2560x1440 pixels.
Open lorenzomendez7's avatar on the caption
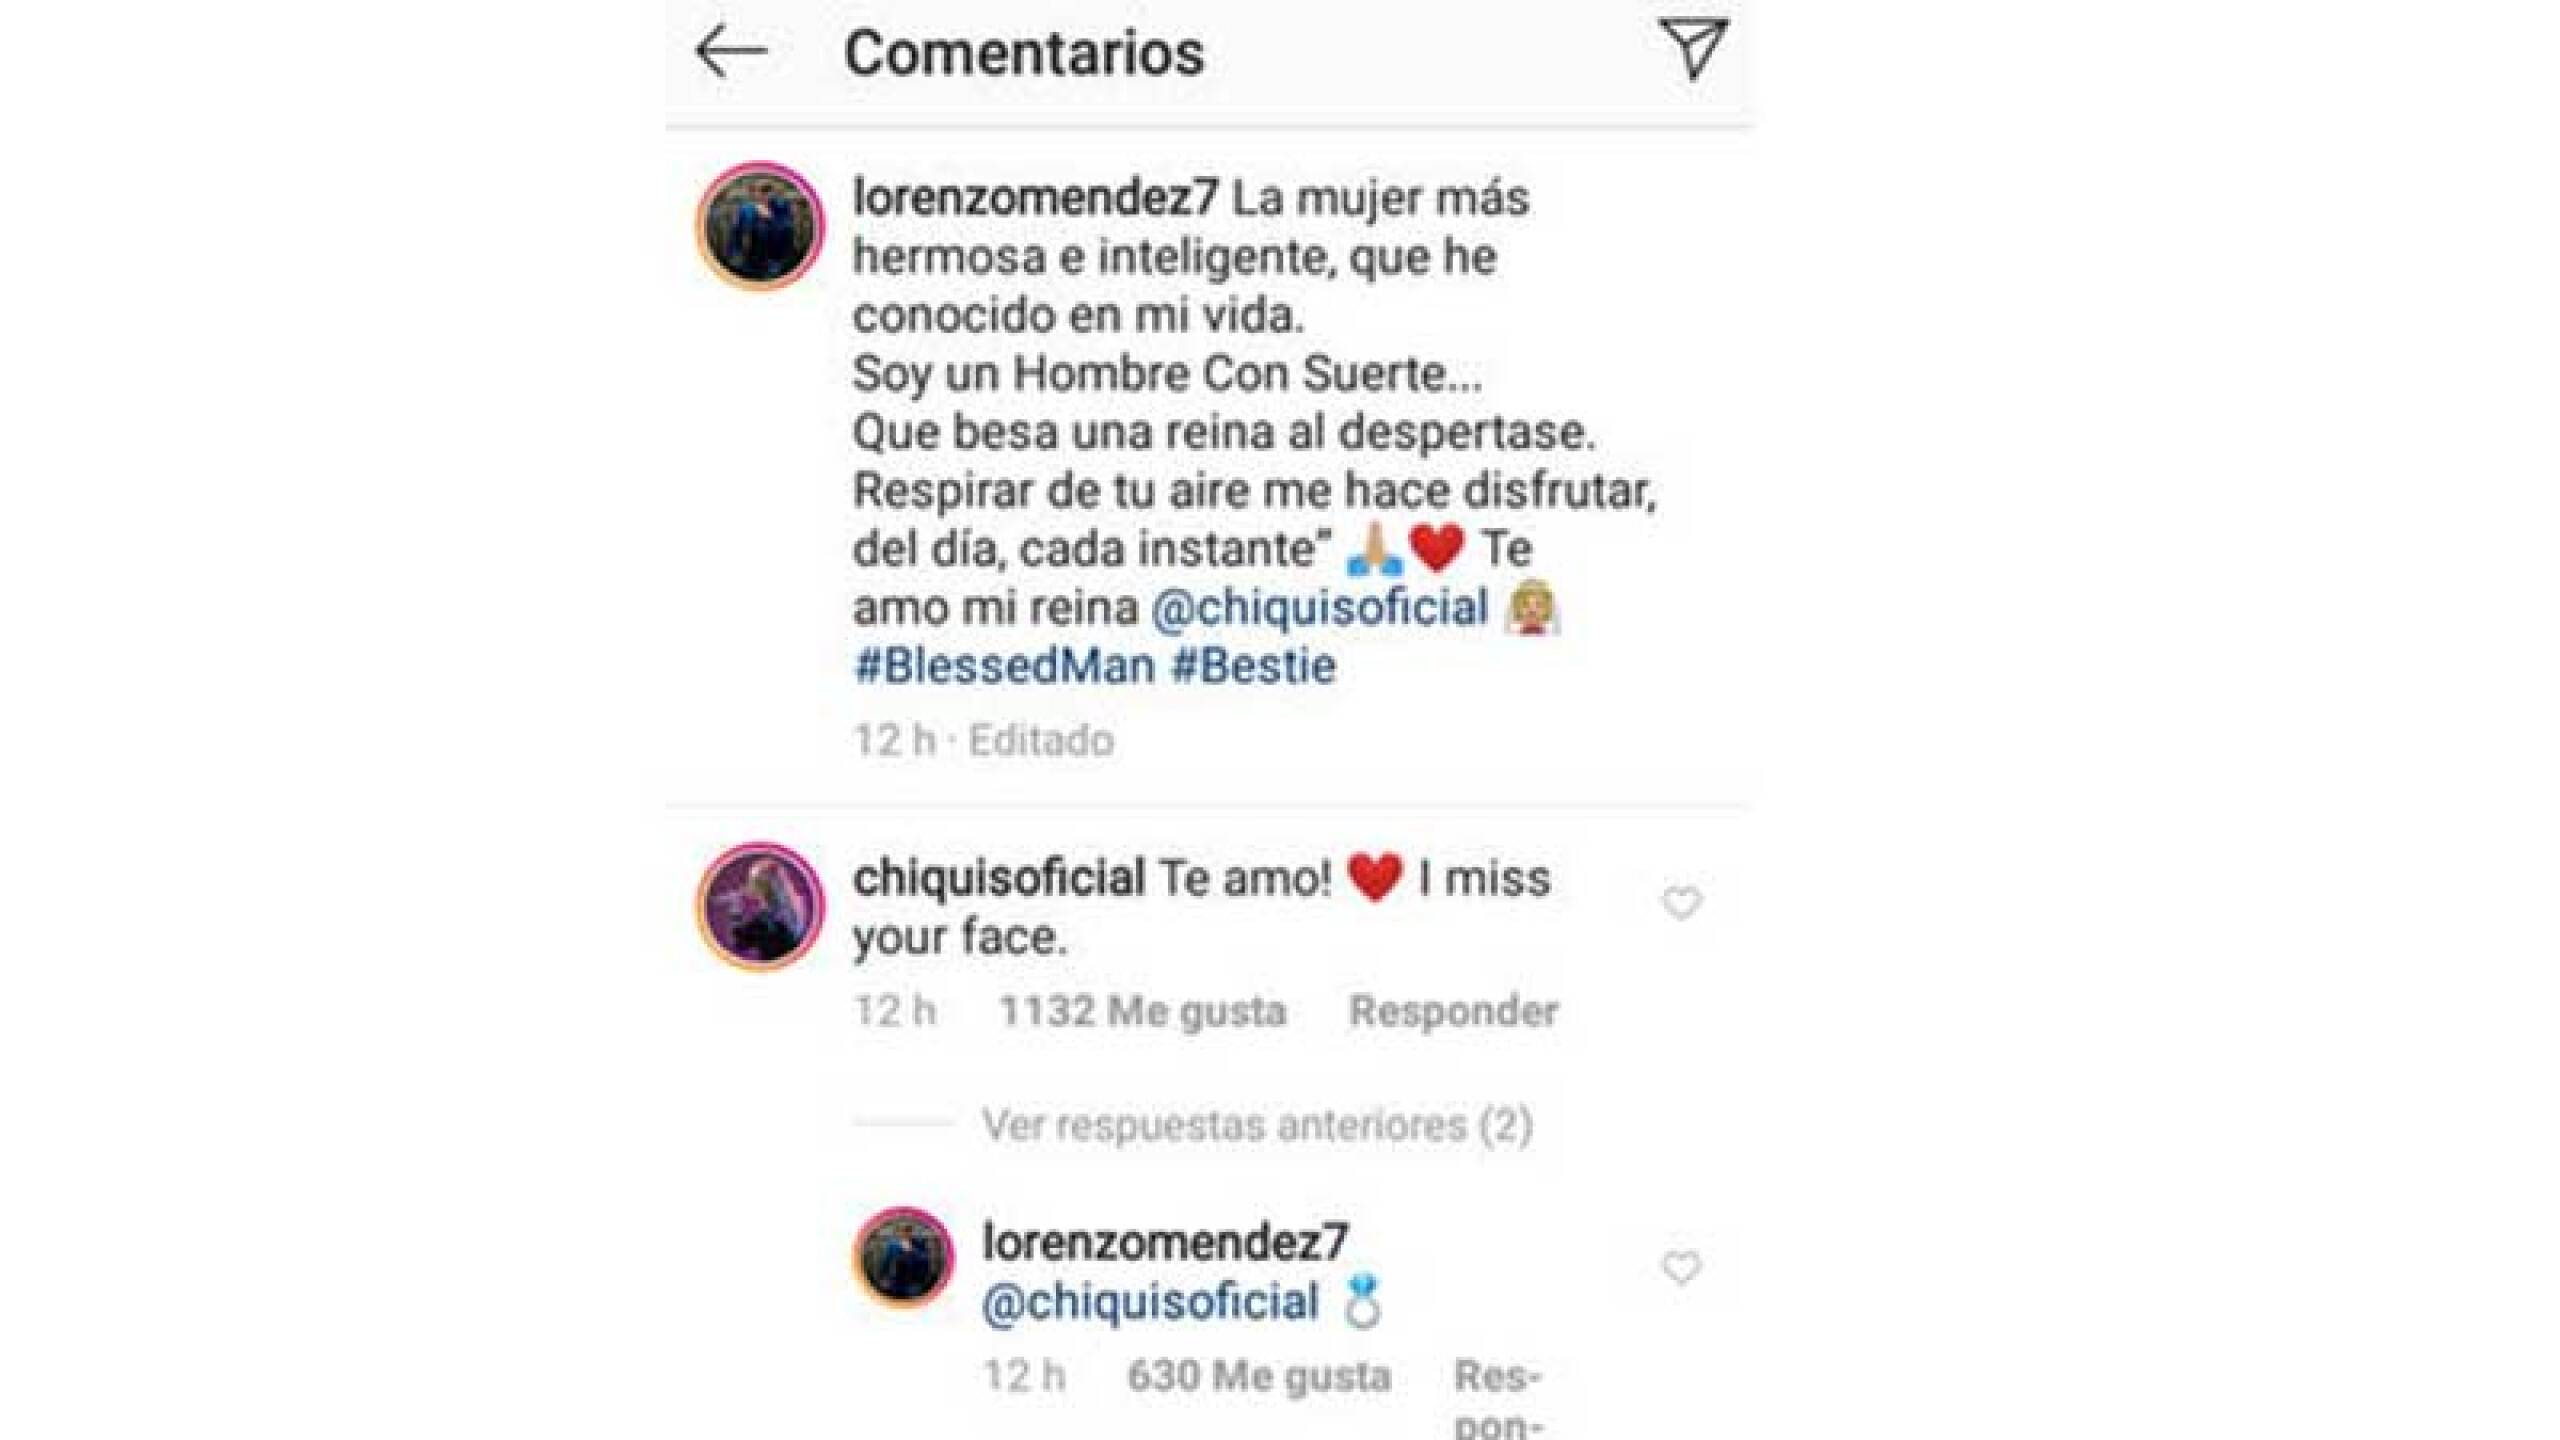(x=760, y=226)
